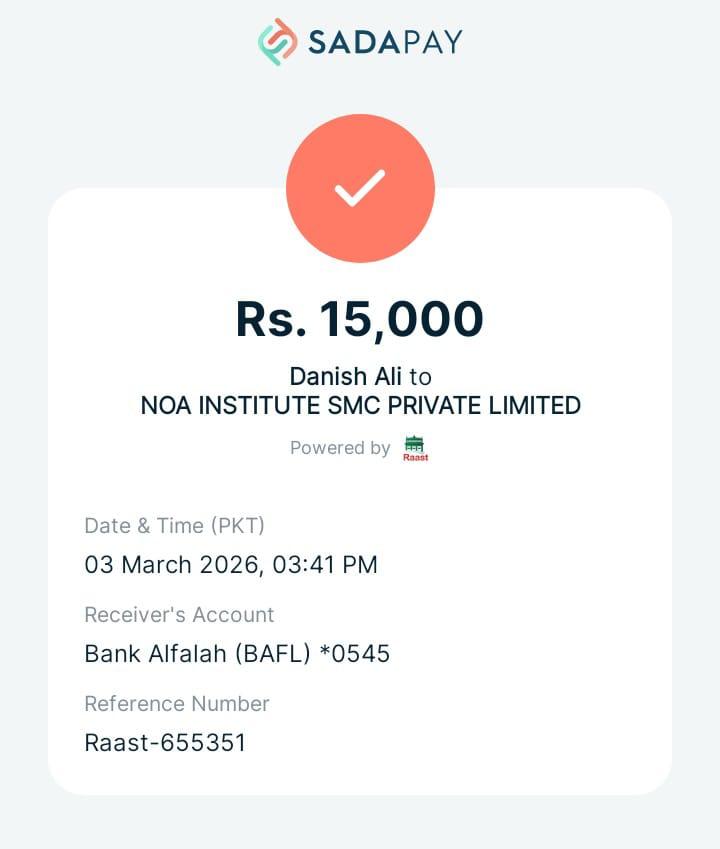Click the sender name Danish Ali
720x849 pixels.
(345, 376)
